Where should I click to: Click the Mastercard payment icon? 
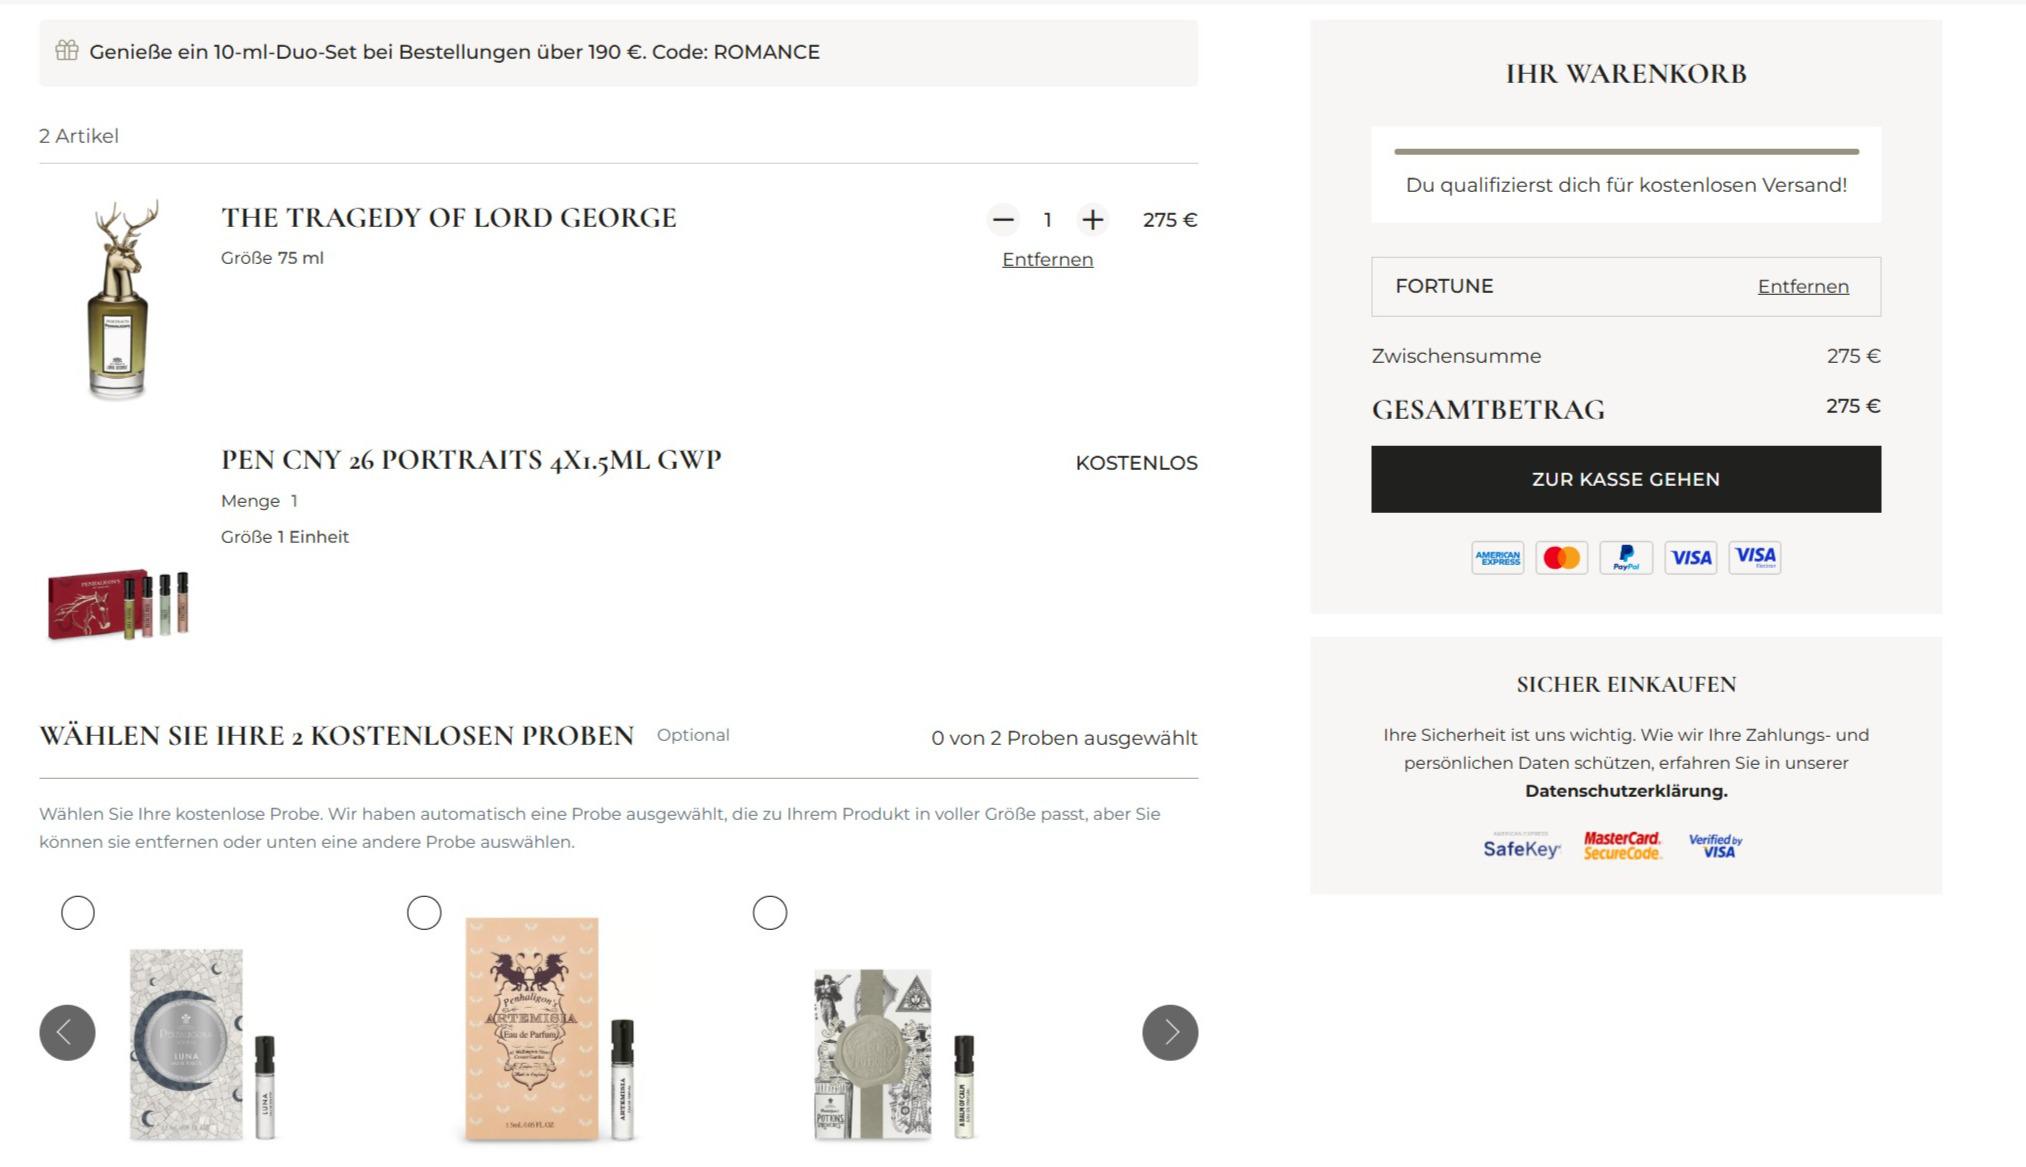tap(1561, 557)
